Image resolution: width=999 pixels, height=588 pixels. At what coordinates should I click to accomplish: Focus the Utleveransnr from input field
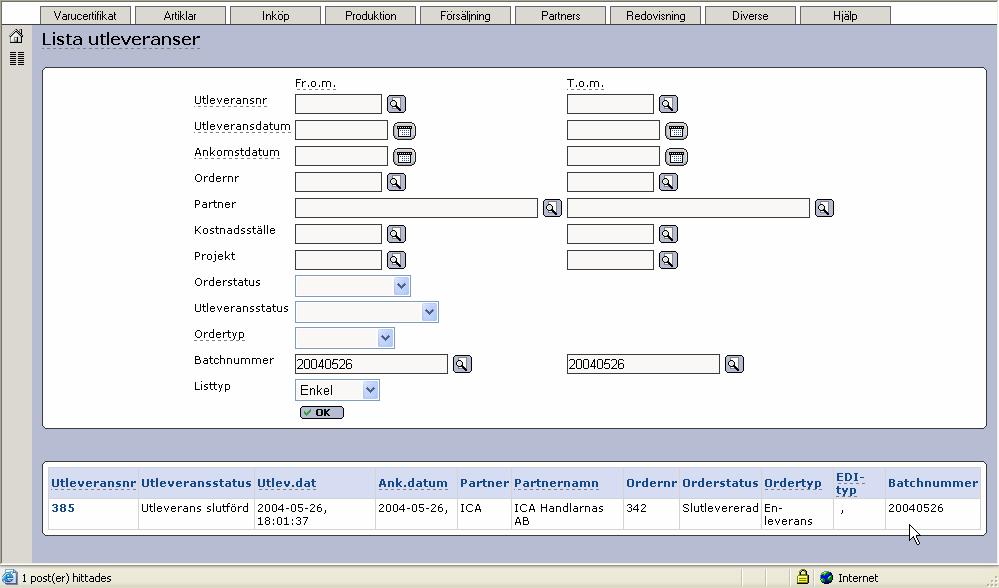tap(338, 104)
